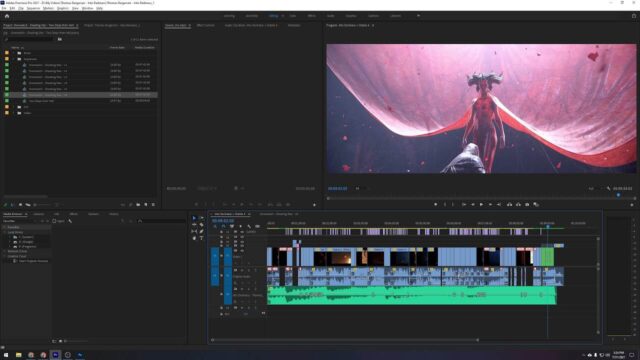
Task: Step forward one frame in Program Monitor
Action: pos(490,204)
